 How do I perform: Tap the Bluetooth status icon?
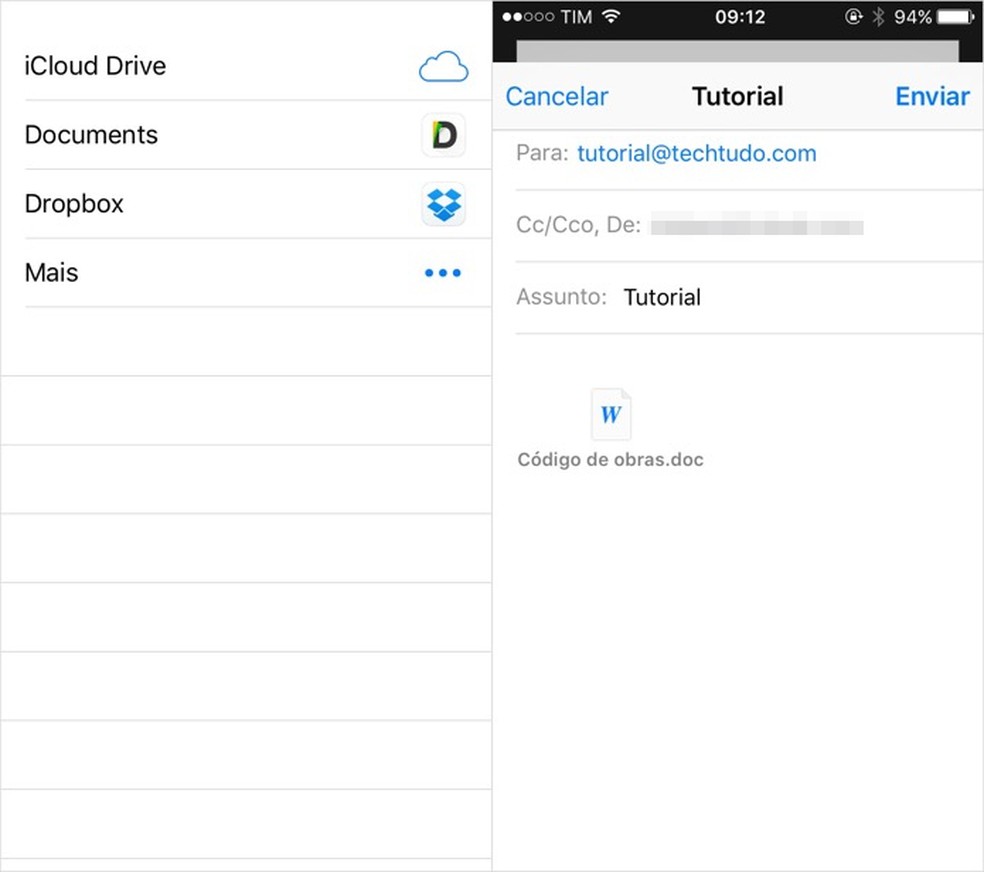tap(879, 17)
